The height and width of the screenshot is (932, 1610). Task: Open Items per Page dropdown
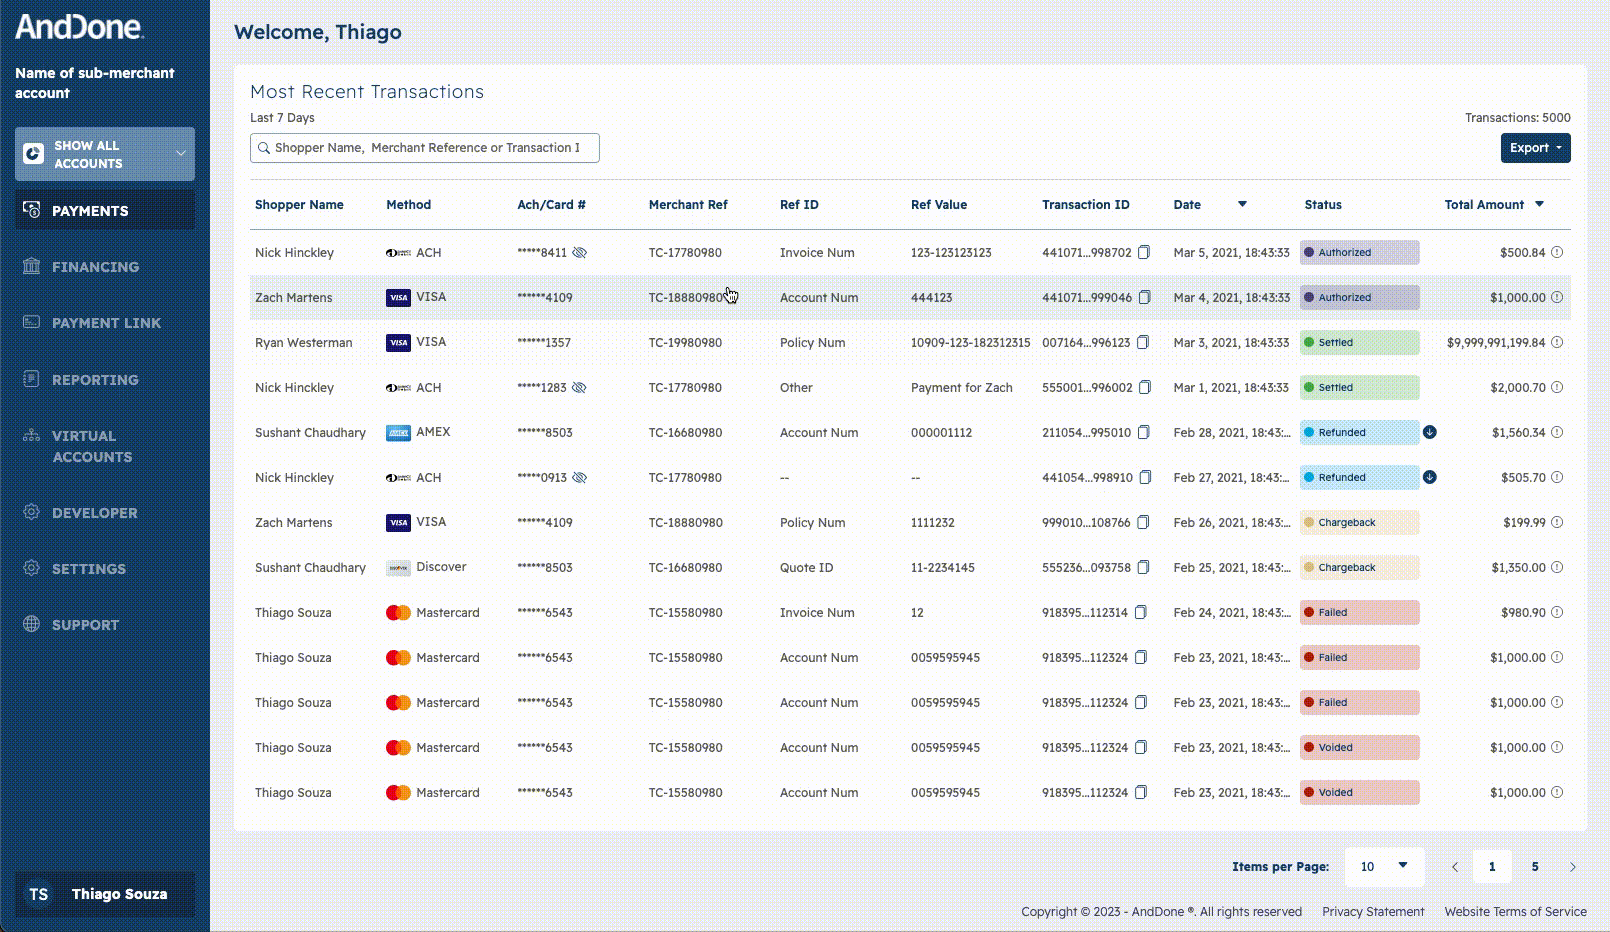pos(1384,867)
